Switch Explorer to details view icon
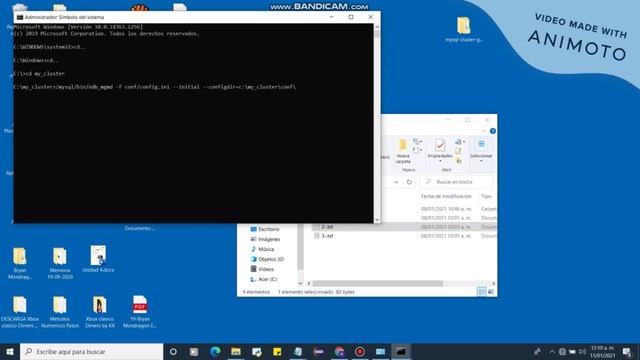 [x=482, y=291]
